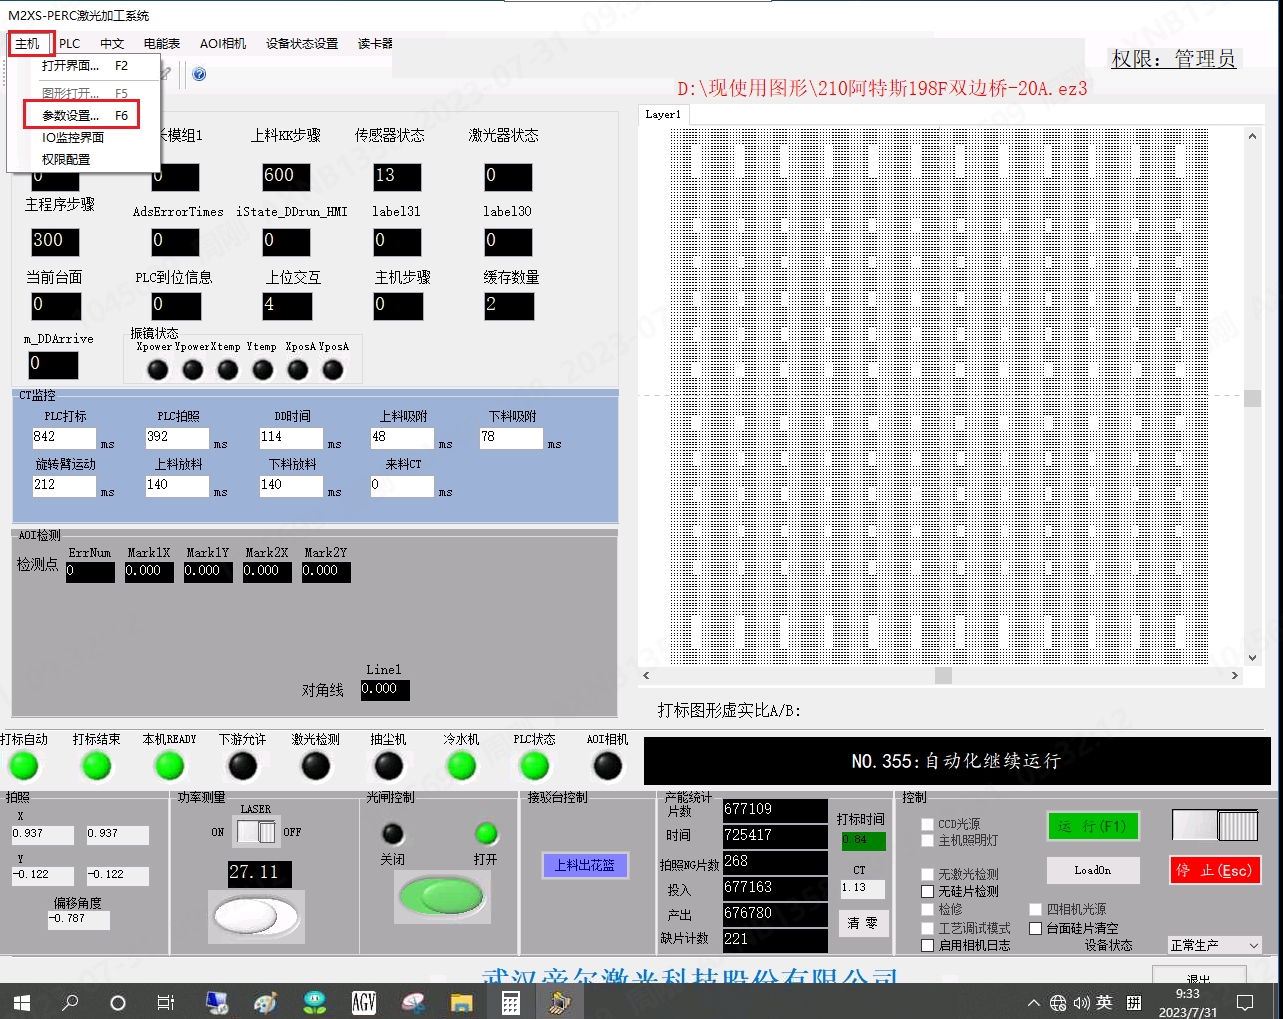Click the preview scroll down arrow

click(x=1252, y=658)
